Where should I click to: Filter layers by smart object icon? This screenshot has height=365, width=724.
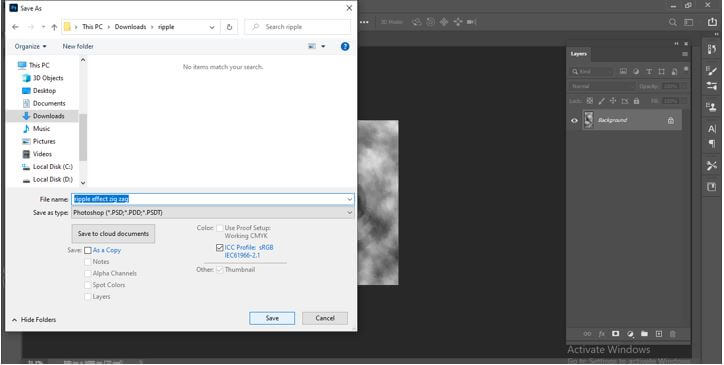(x=675, y=72)
